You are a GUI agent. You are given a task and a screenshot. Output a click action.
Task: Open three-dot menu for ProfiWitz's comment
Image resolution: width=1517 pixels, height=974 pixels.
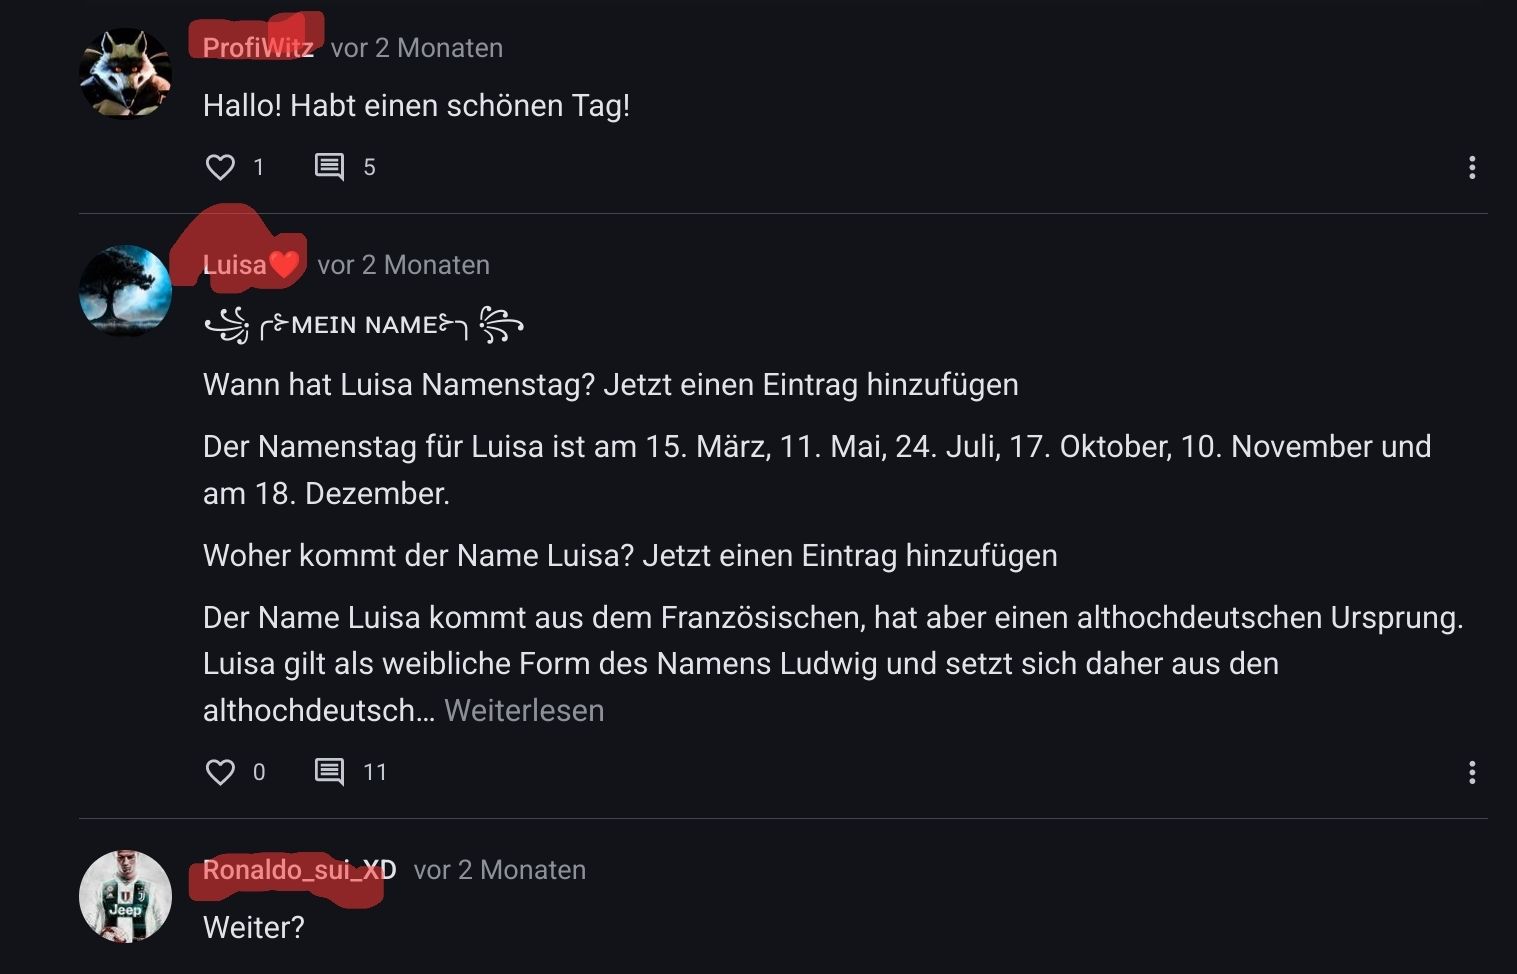[1471, 168]
